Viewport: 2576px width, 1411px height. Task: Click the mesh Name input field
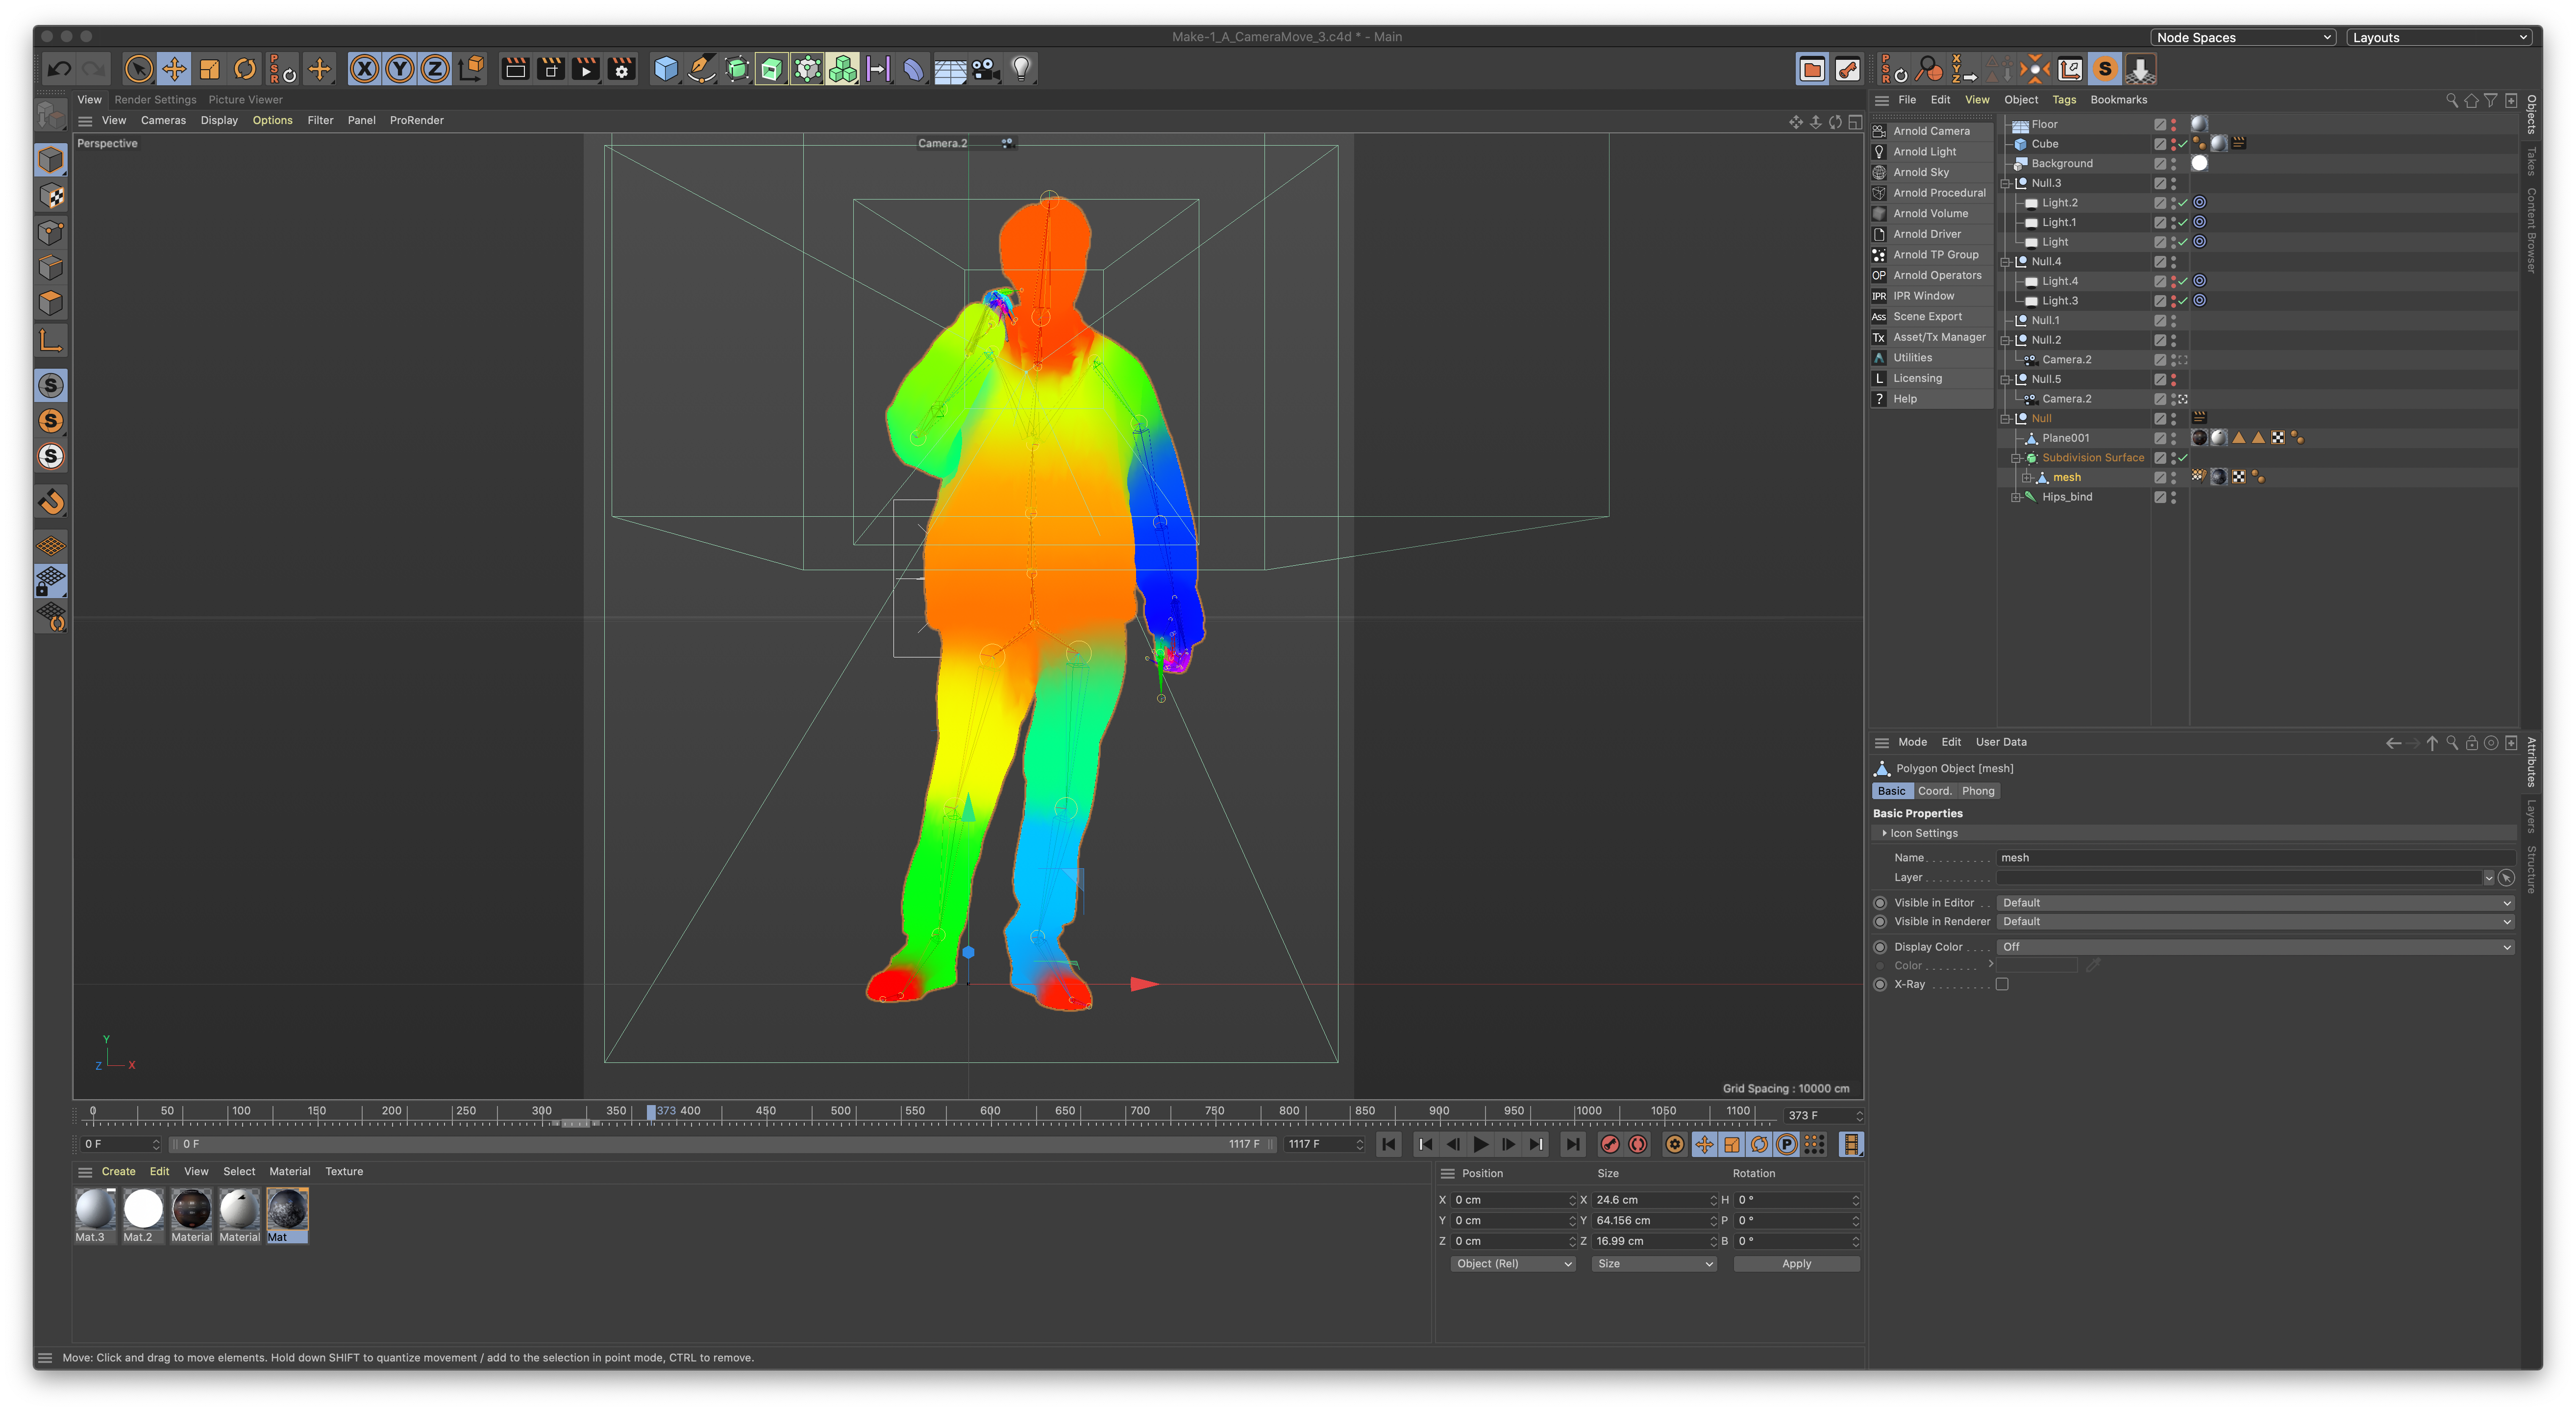(x=2256, y=858)
